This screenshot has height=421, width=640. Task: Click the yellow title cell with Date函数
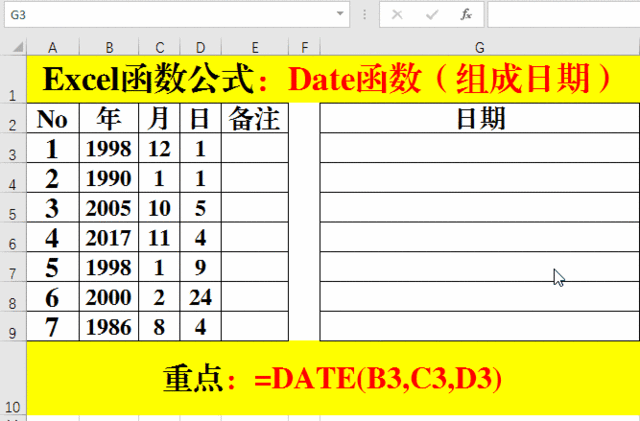(332, 79)
